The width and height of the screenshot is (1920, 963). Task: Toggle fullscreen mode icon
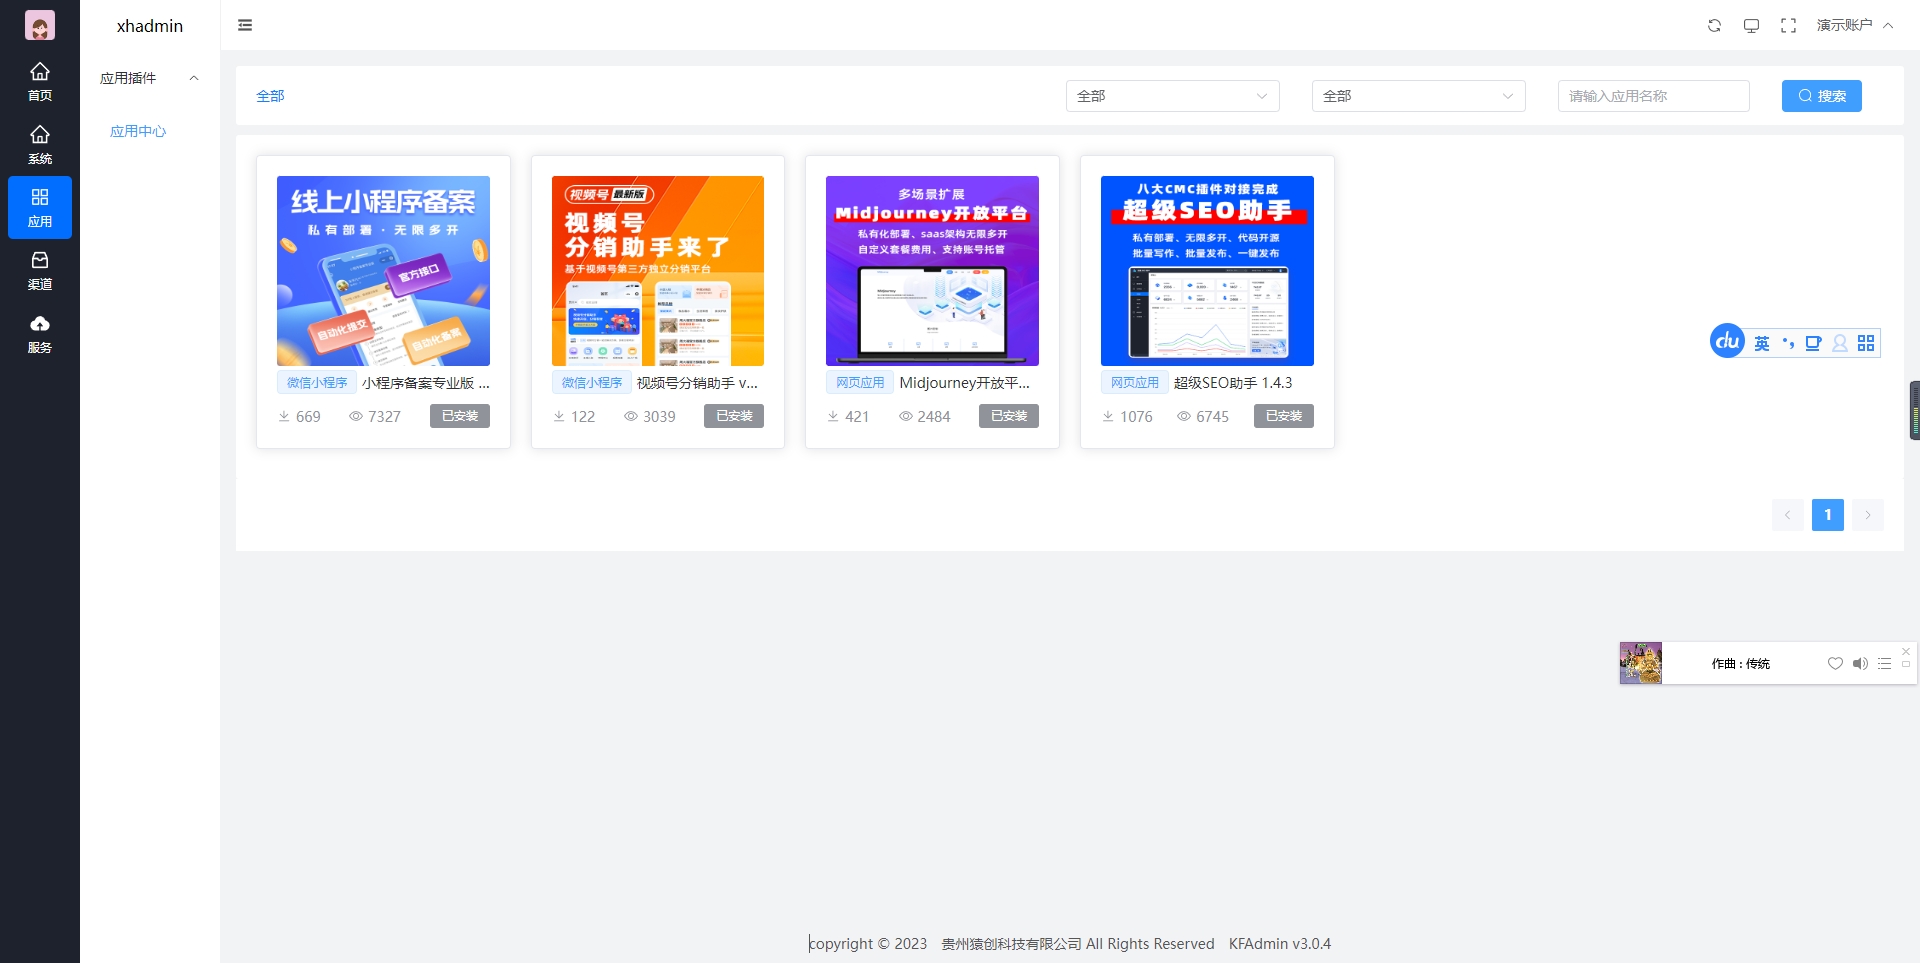[x=1788, y=25]
